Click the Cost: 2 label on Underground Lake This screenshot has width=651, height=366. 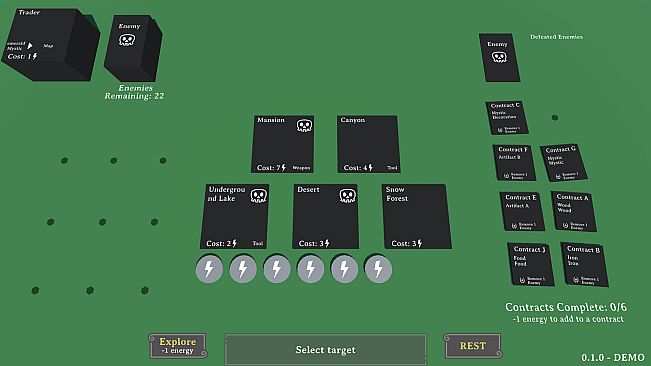tap(221, 243)
